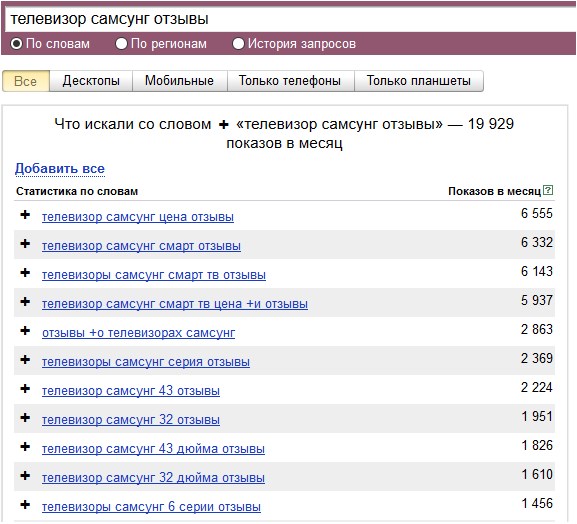Open link 'телевизор самсунг 43 отзывы'
Viewport: 577px width, 524px height.
[131, 391]
